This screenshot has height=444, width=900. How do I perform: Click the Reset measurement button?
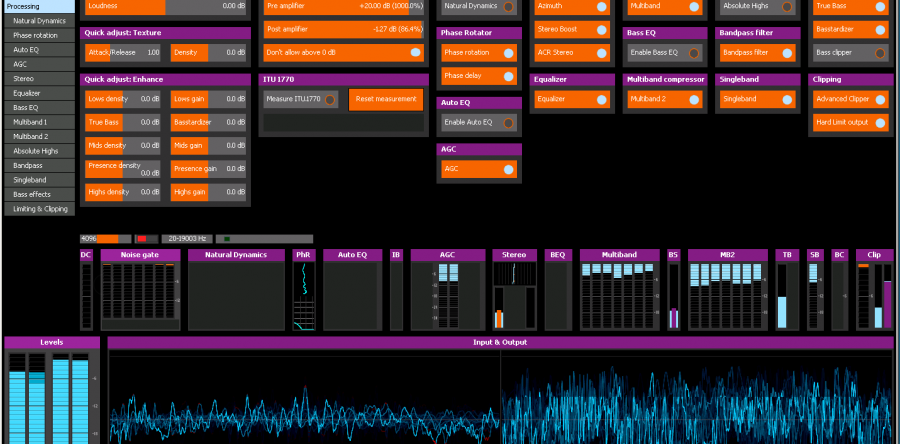coord(386,99)
